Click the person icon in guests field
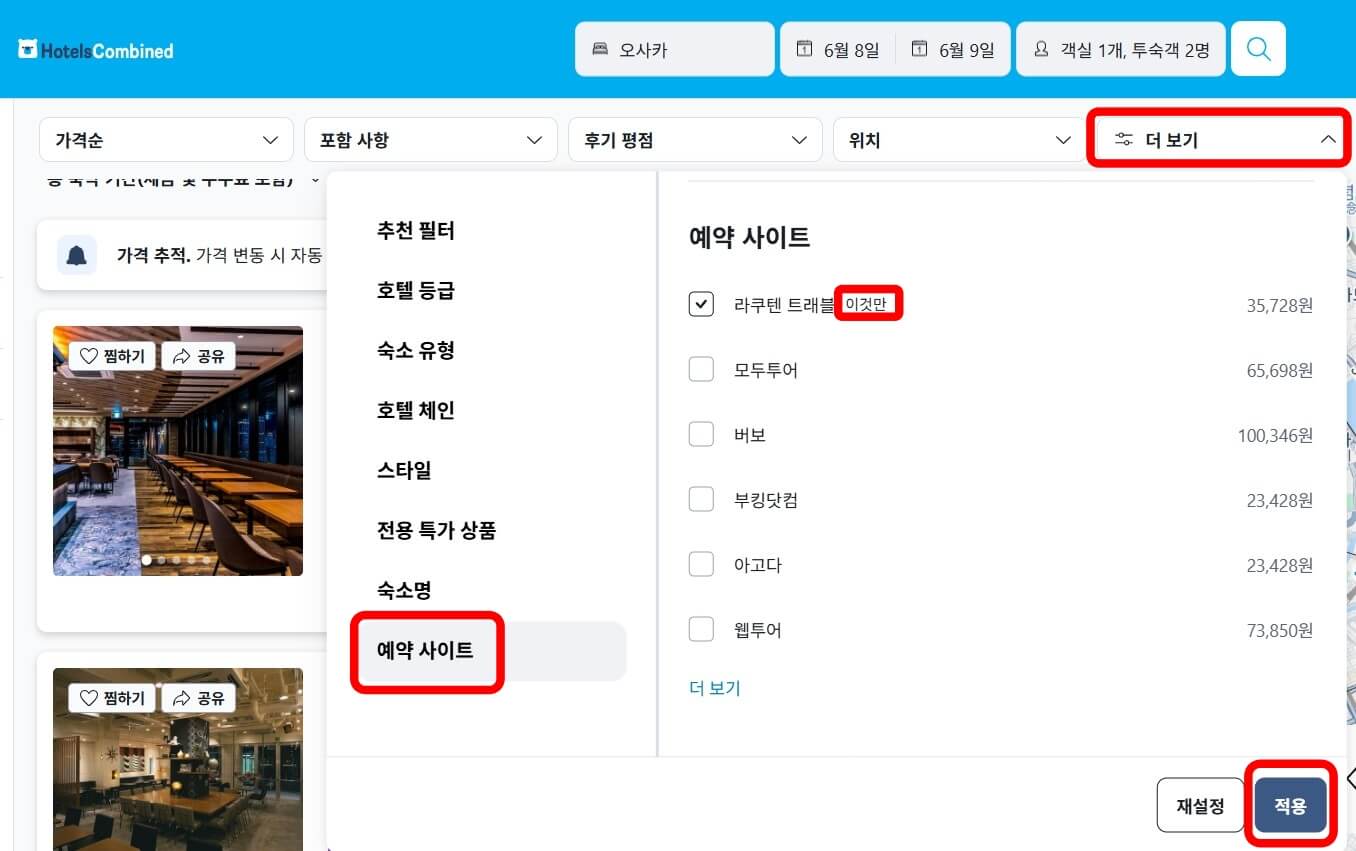The width and height of the screenshot is (1356, 851). (1041, 49)
